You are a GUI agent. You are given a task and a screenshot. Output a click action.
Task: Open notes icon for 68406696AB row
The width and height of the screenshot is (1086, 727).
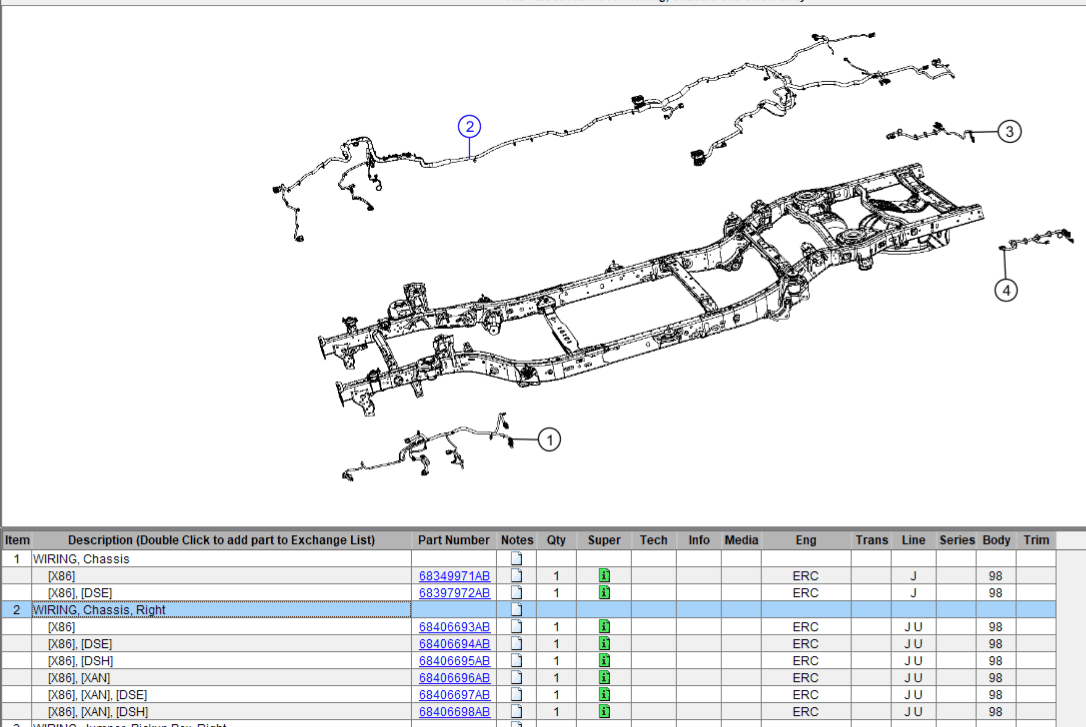tap(517, 677)
